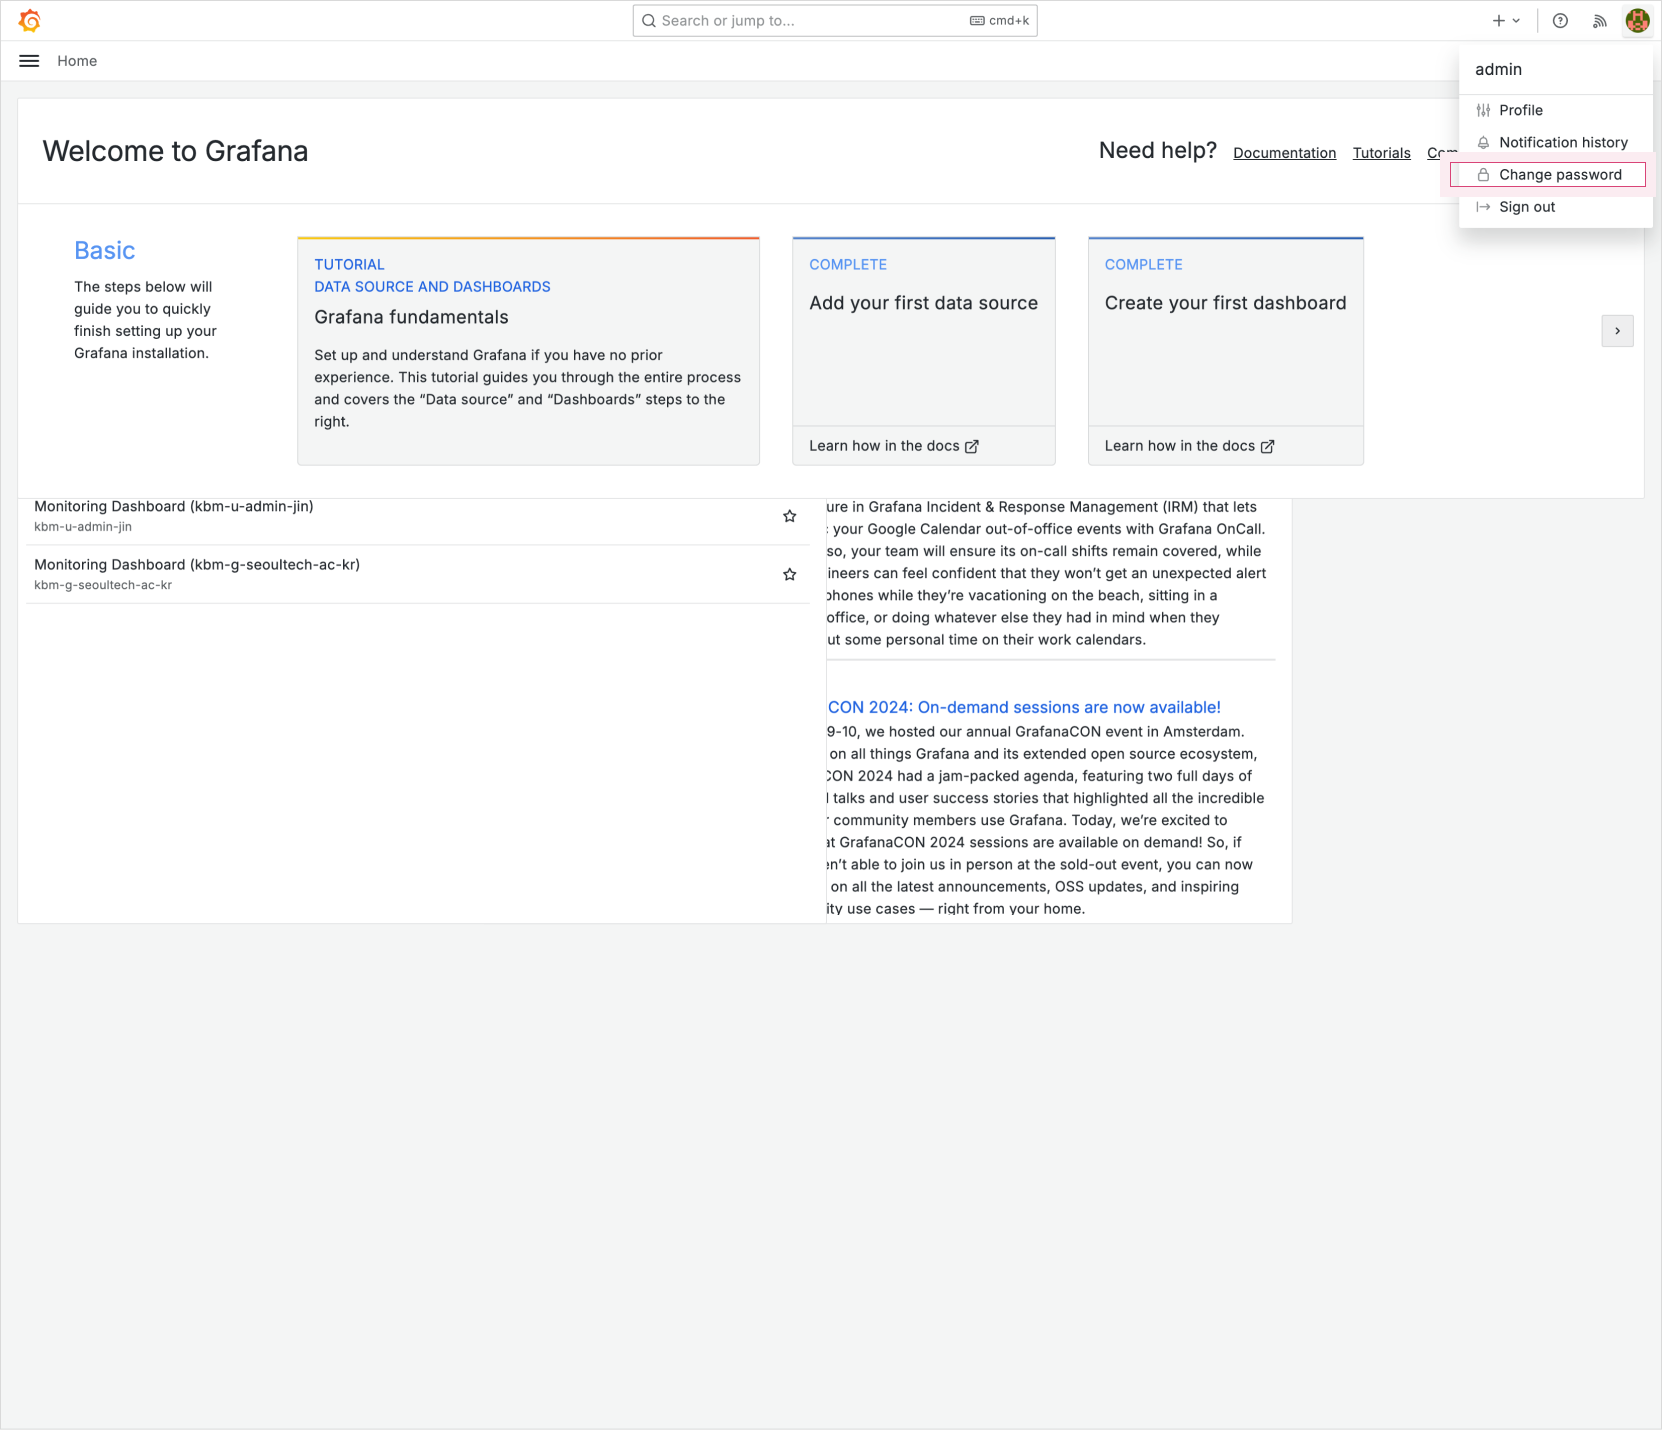Open Create your first dashboard card

pyautogui.click(x=1226, y=331)
